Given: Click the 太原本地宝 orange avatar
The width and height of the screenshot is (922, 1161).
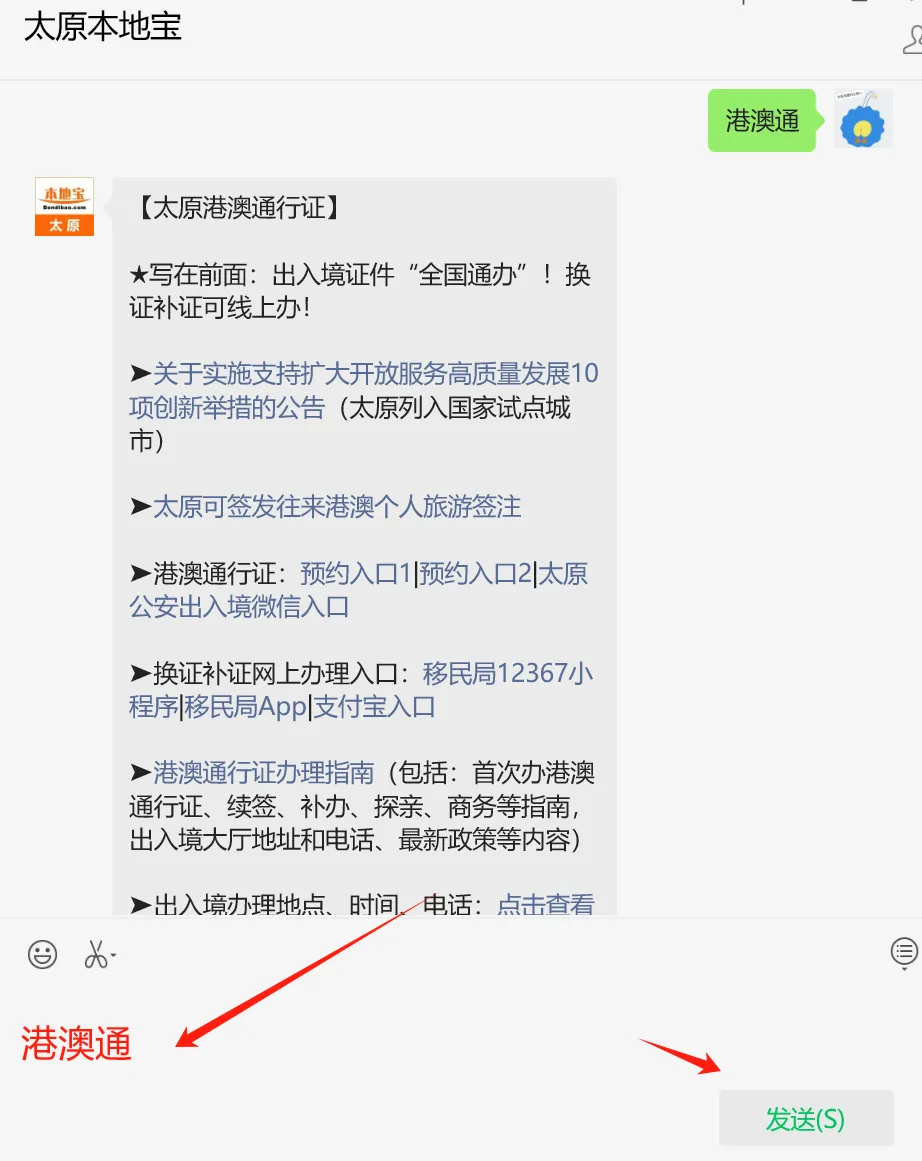Looking at the screenshot, I should pos(64,207).
